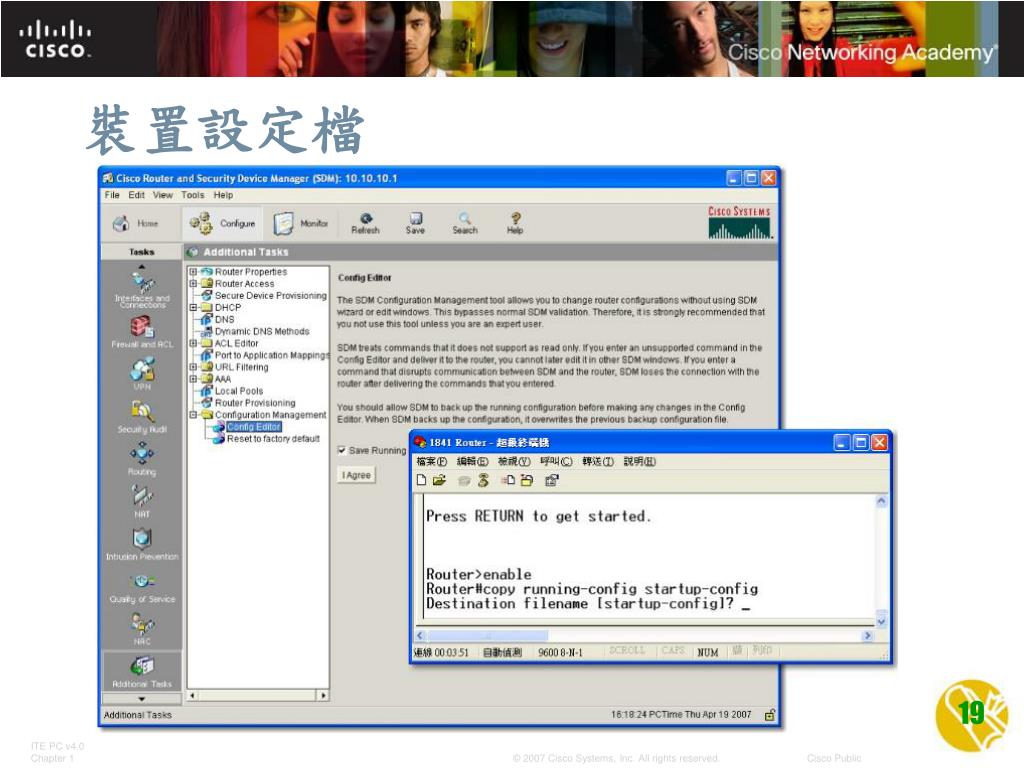Open the View menu in SDM
This screenshot has width=1024, height=768.
click(x=163, y=195)
